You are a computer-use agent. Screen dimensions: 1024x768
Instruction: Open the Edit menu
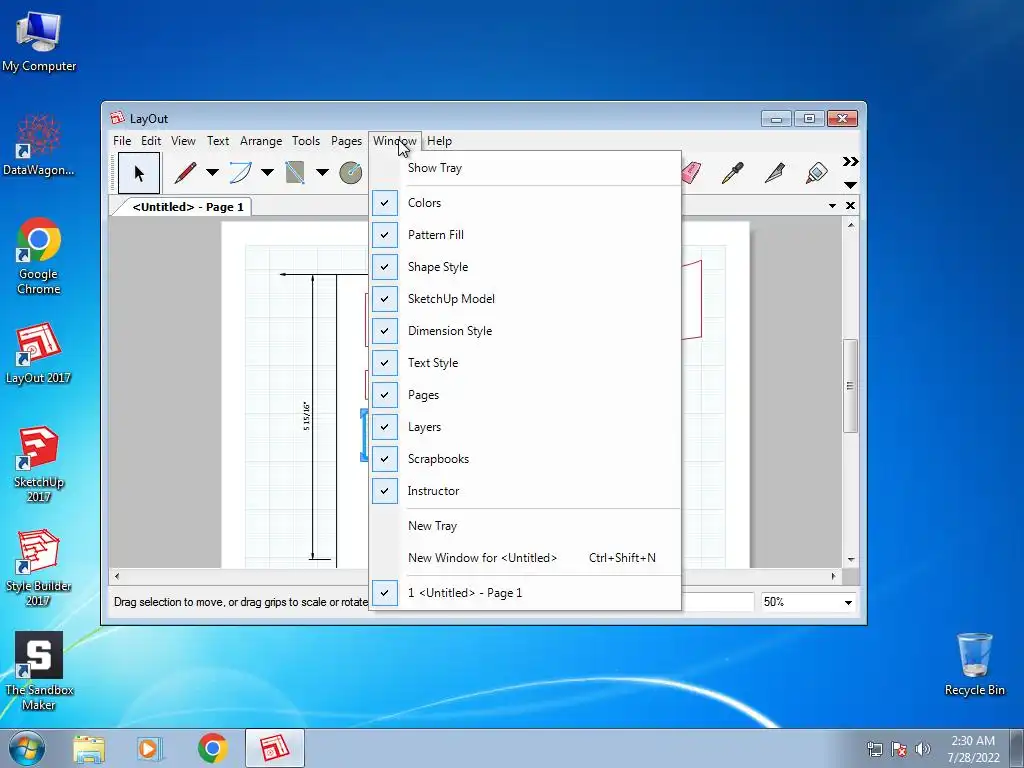click(x=151, y=141)
